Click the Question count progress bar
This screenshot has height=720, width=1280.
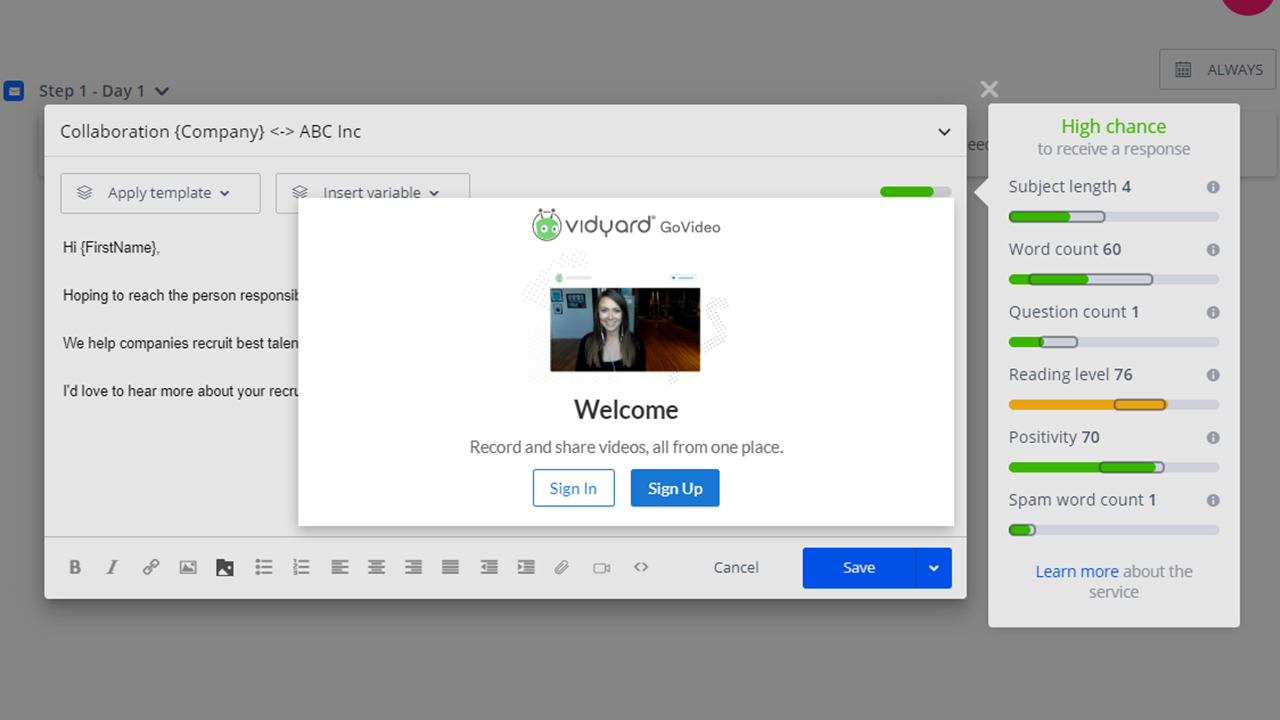pyautogui.click(x=1114, y=342)
